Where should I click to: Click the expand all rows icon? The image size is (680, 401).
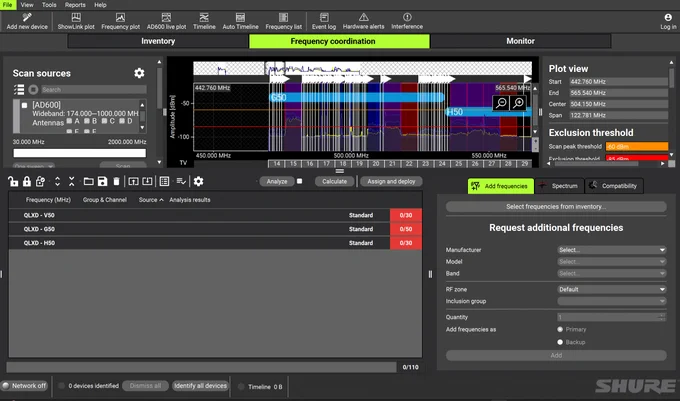57,181
